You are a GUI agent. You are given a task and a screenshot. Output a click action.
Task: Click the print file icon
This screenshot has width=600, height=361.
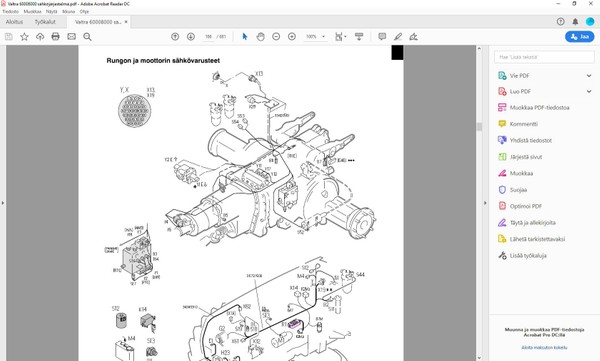(x=55, y=37)
